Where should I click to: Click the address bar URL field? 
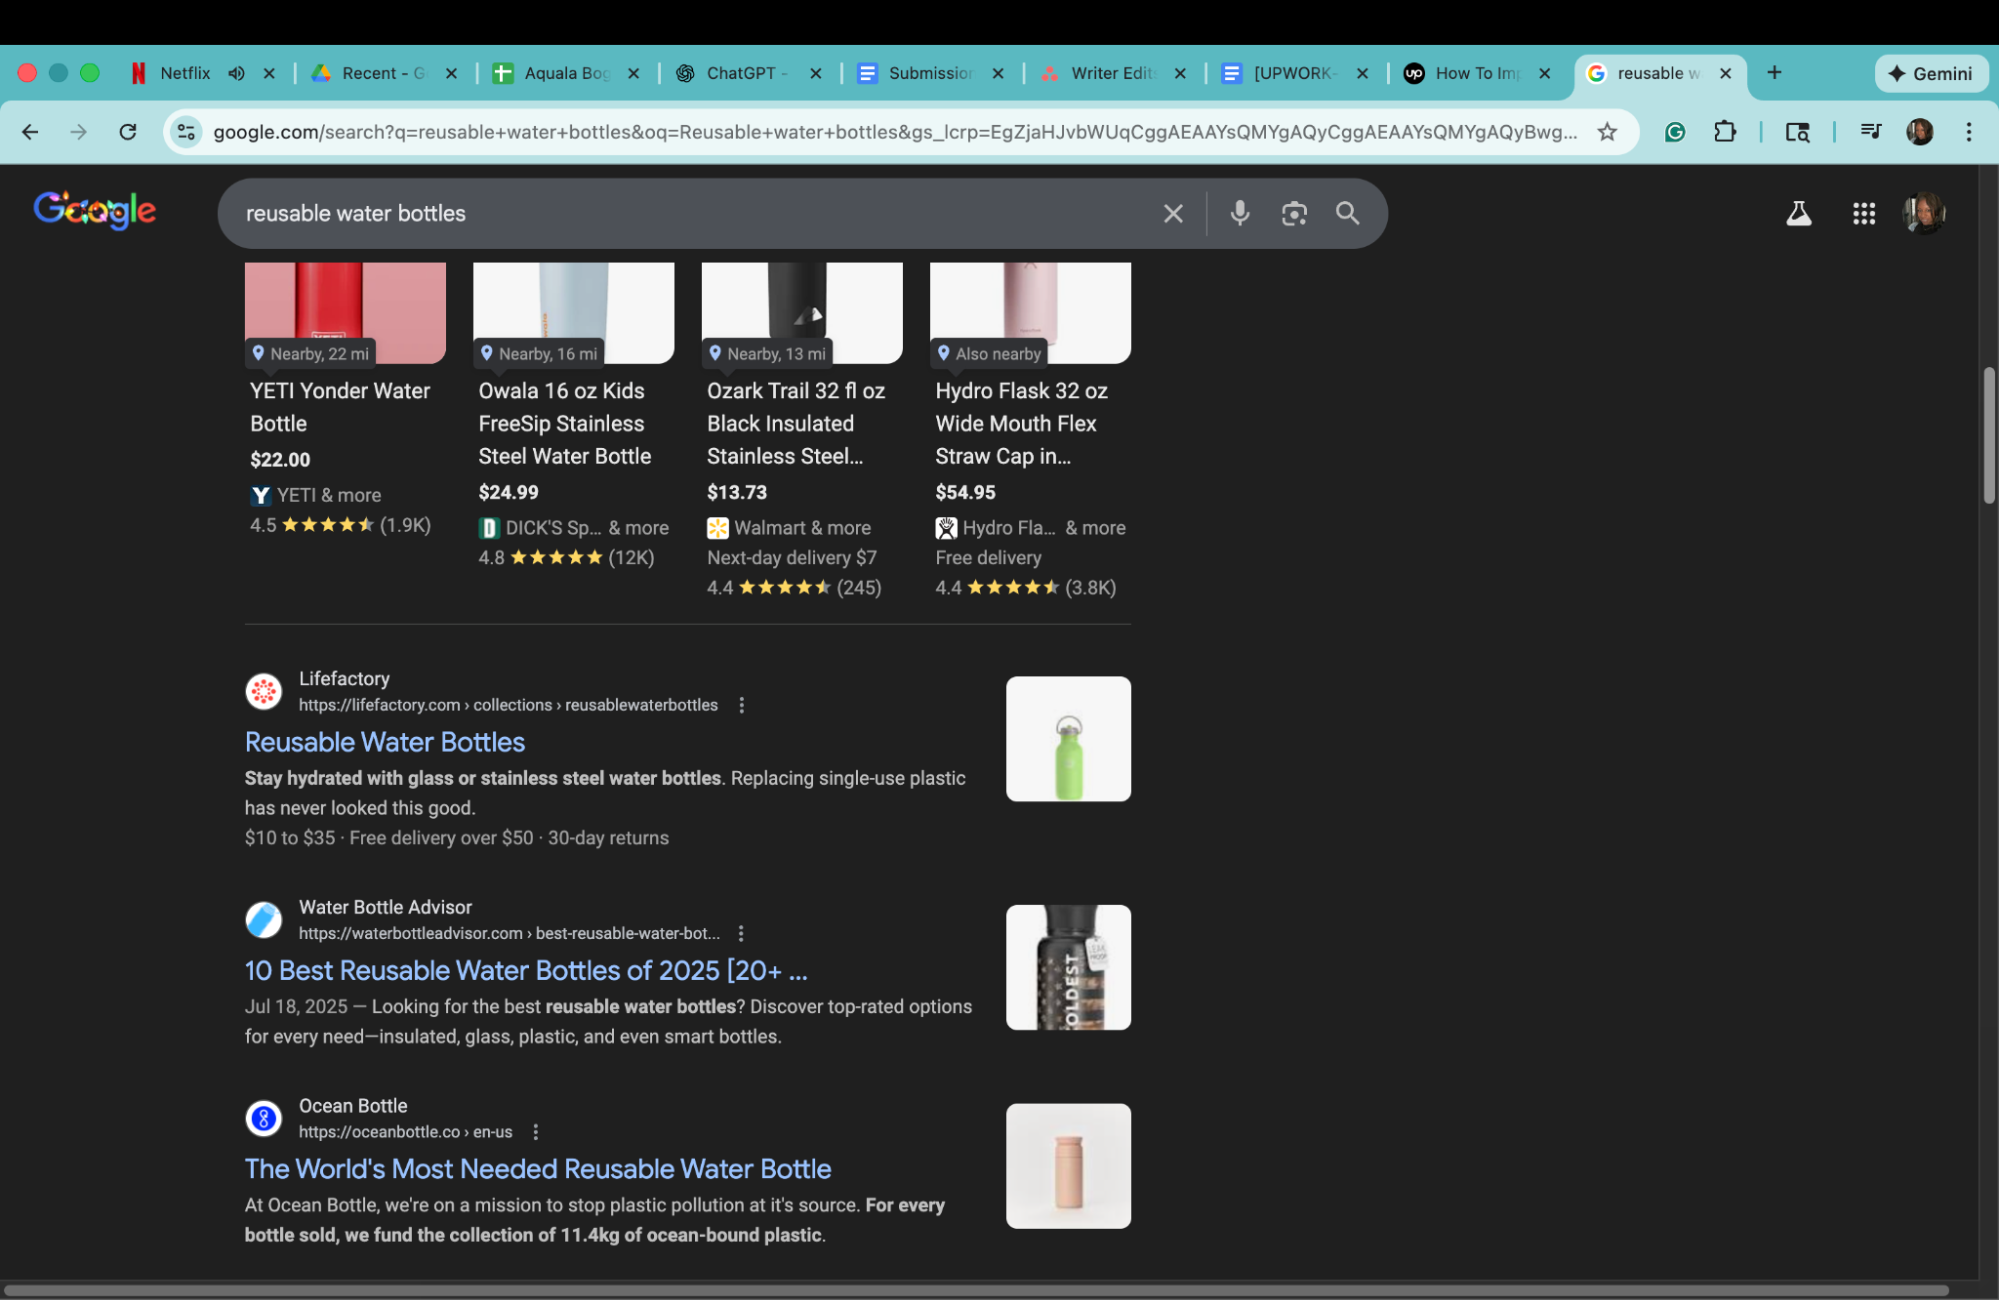[x=895, y=131]
